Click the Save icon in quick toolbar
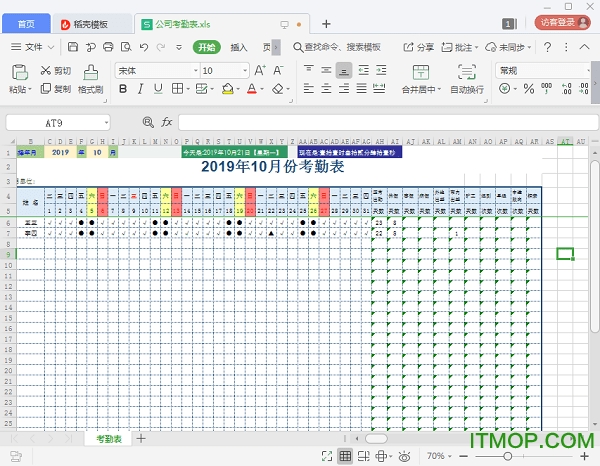 [x=73, y=47]
